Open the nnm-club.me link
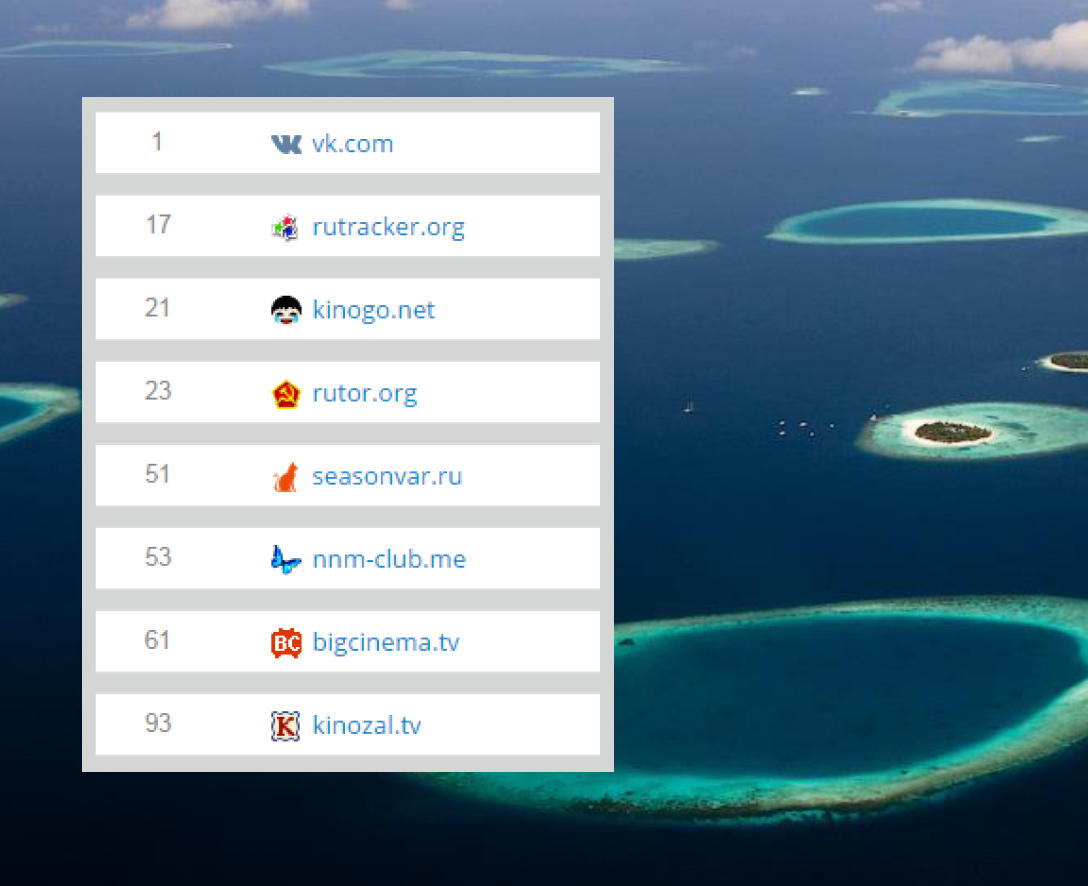The width and height of the screenshot is (1088, 886). pos(389,559)
